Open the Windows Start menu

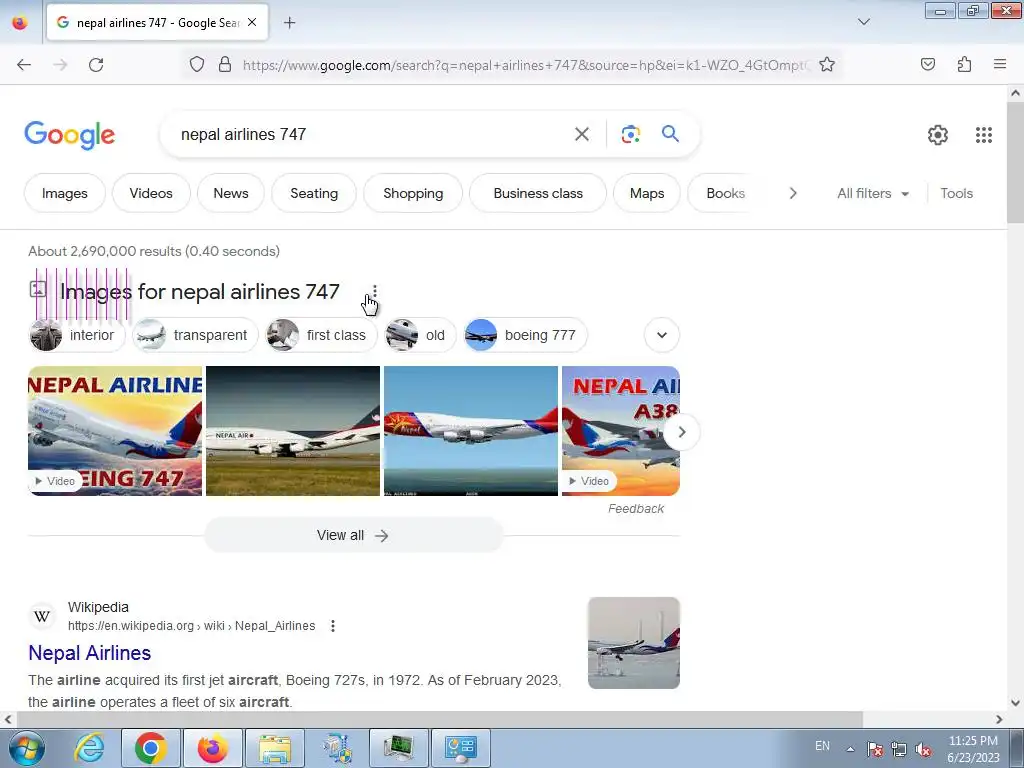[27, 748]
